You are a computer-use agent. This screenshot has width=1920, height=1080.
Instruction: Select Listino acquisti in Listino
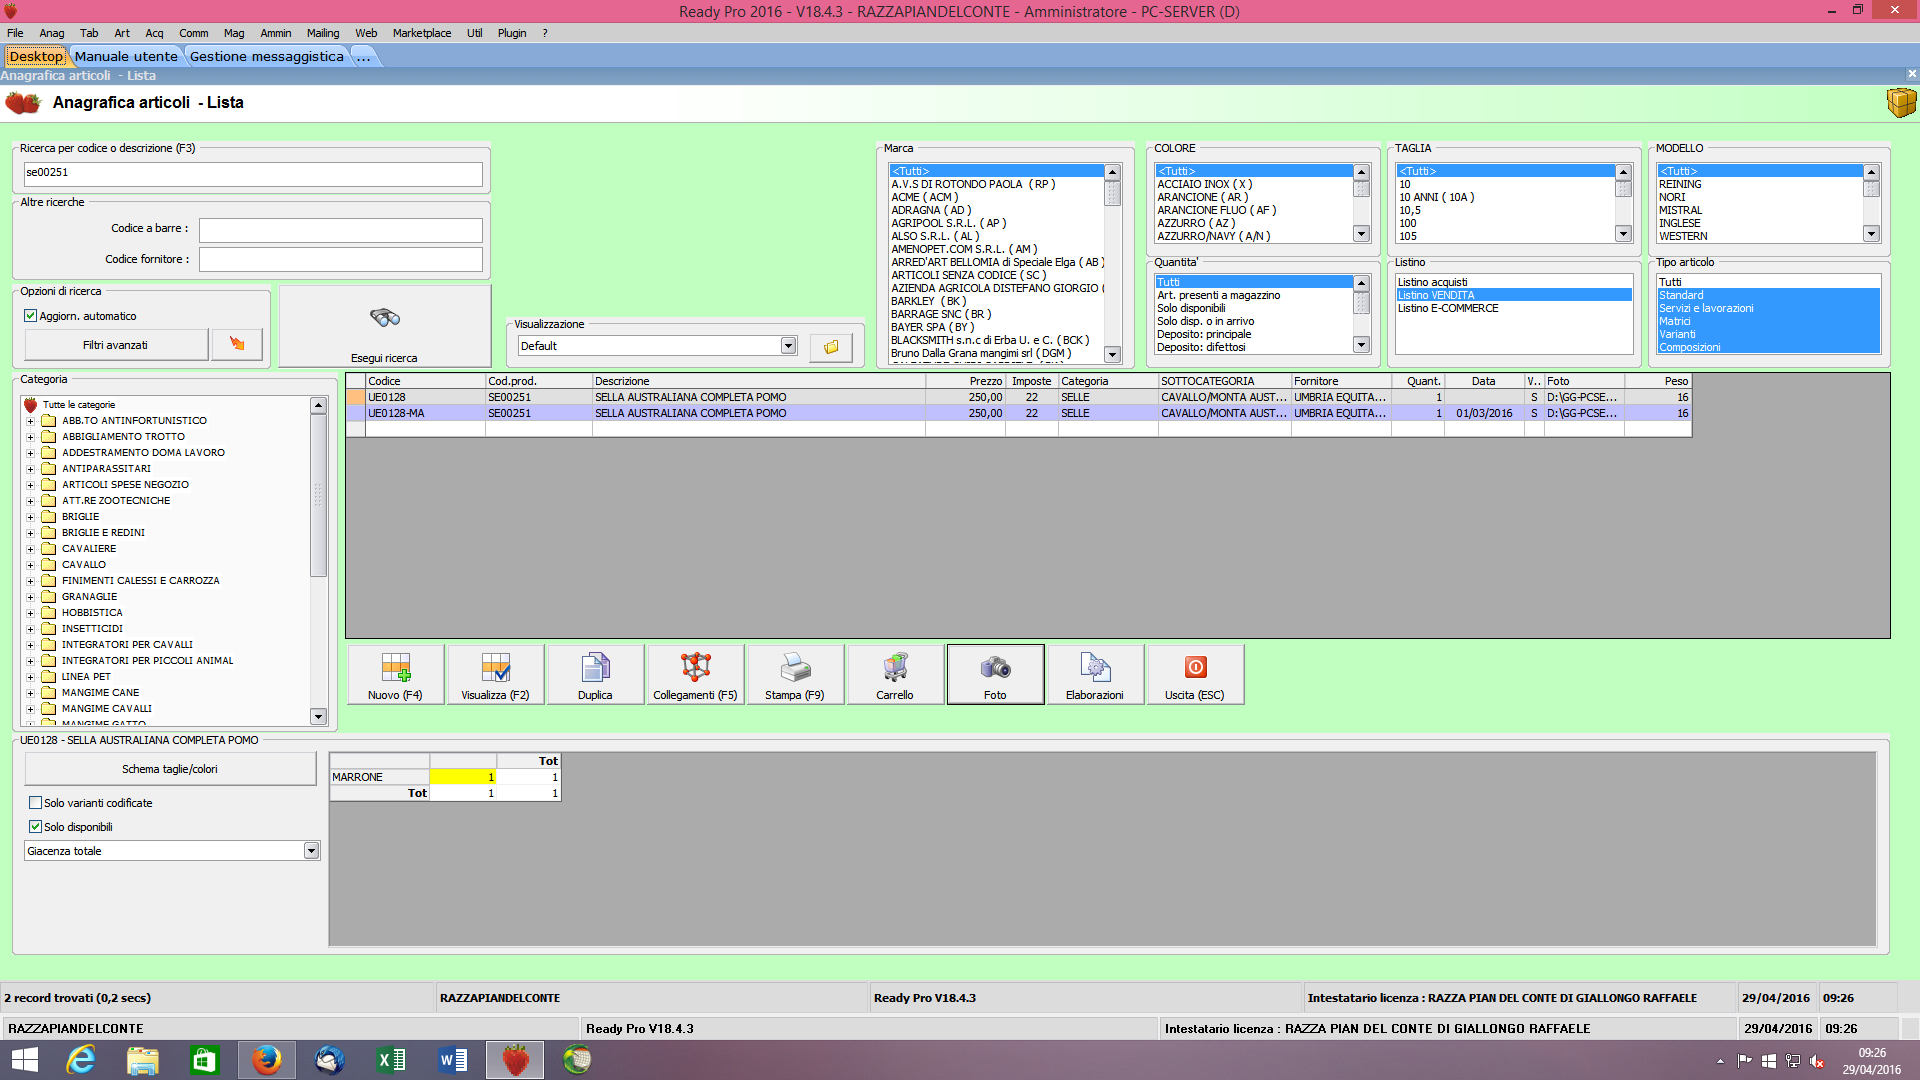(1433, 283)
